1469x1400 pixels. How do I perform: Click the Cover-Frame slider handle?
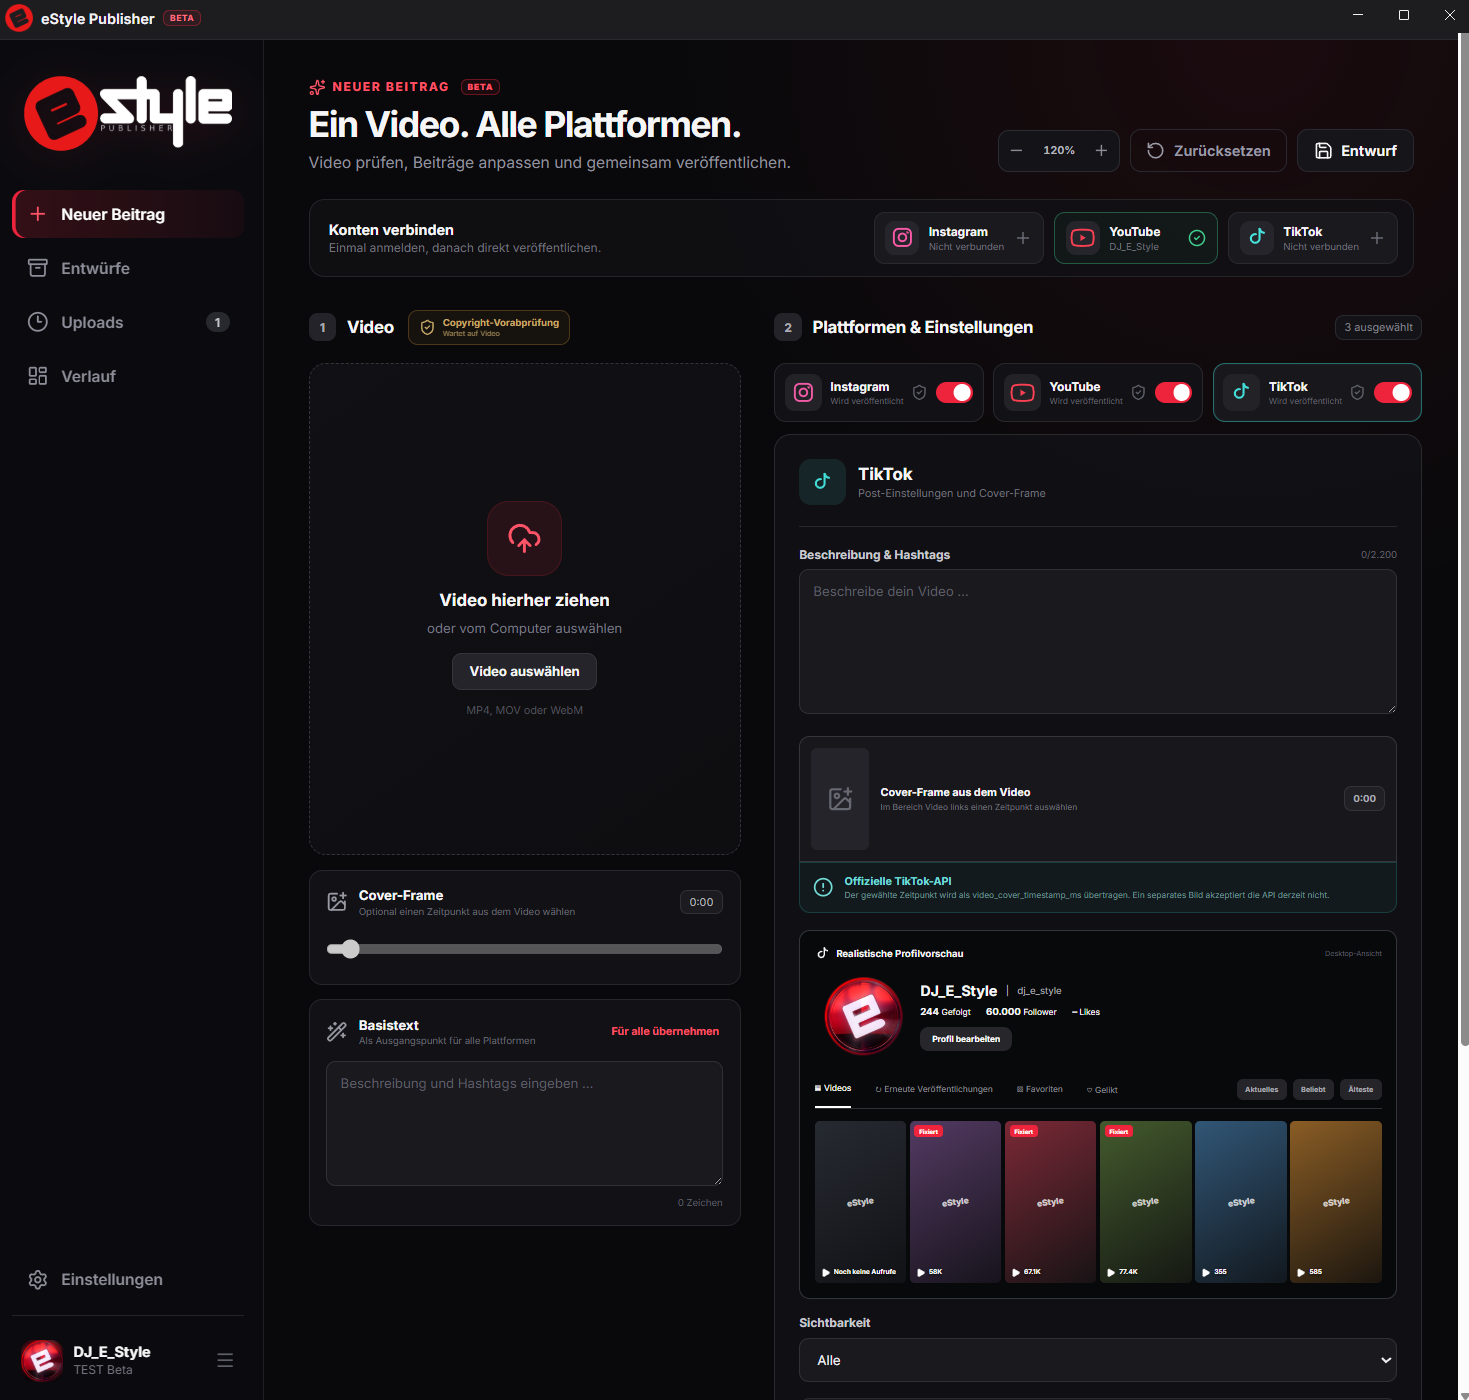pyautogui.click(x=350, y=949)
